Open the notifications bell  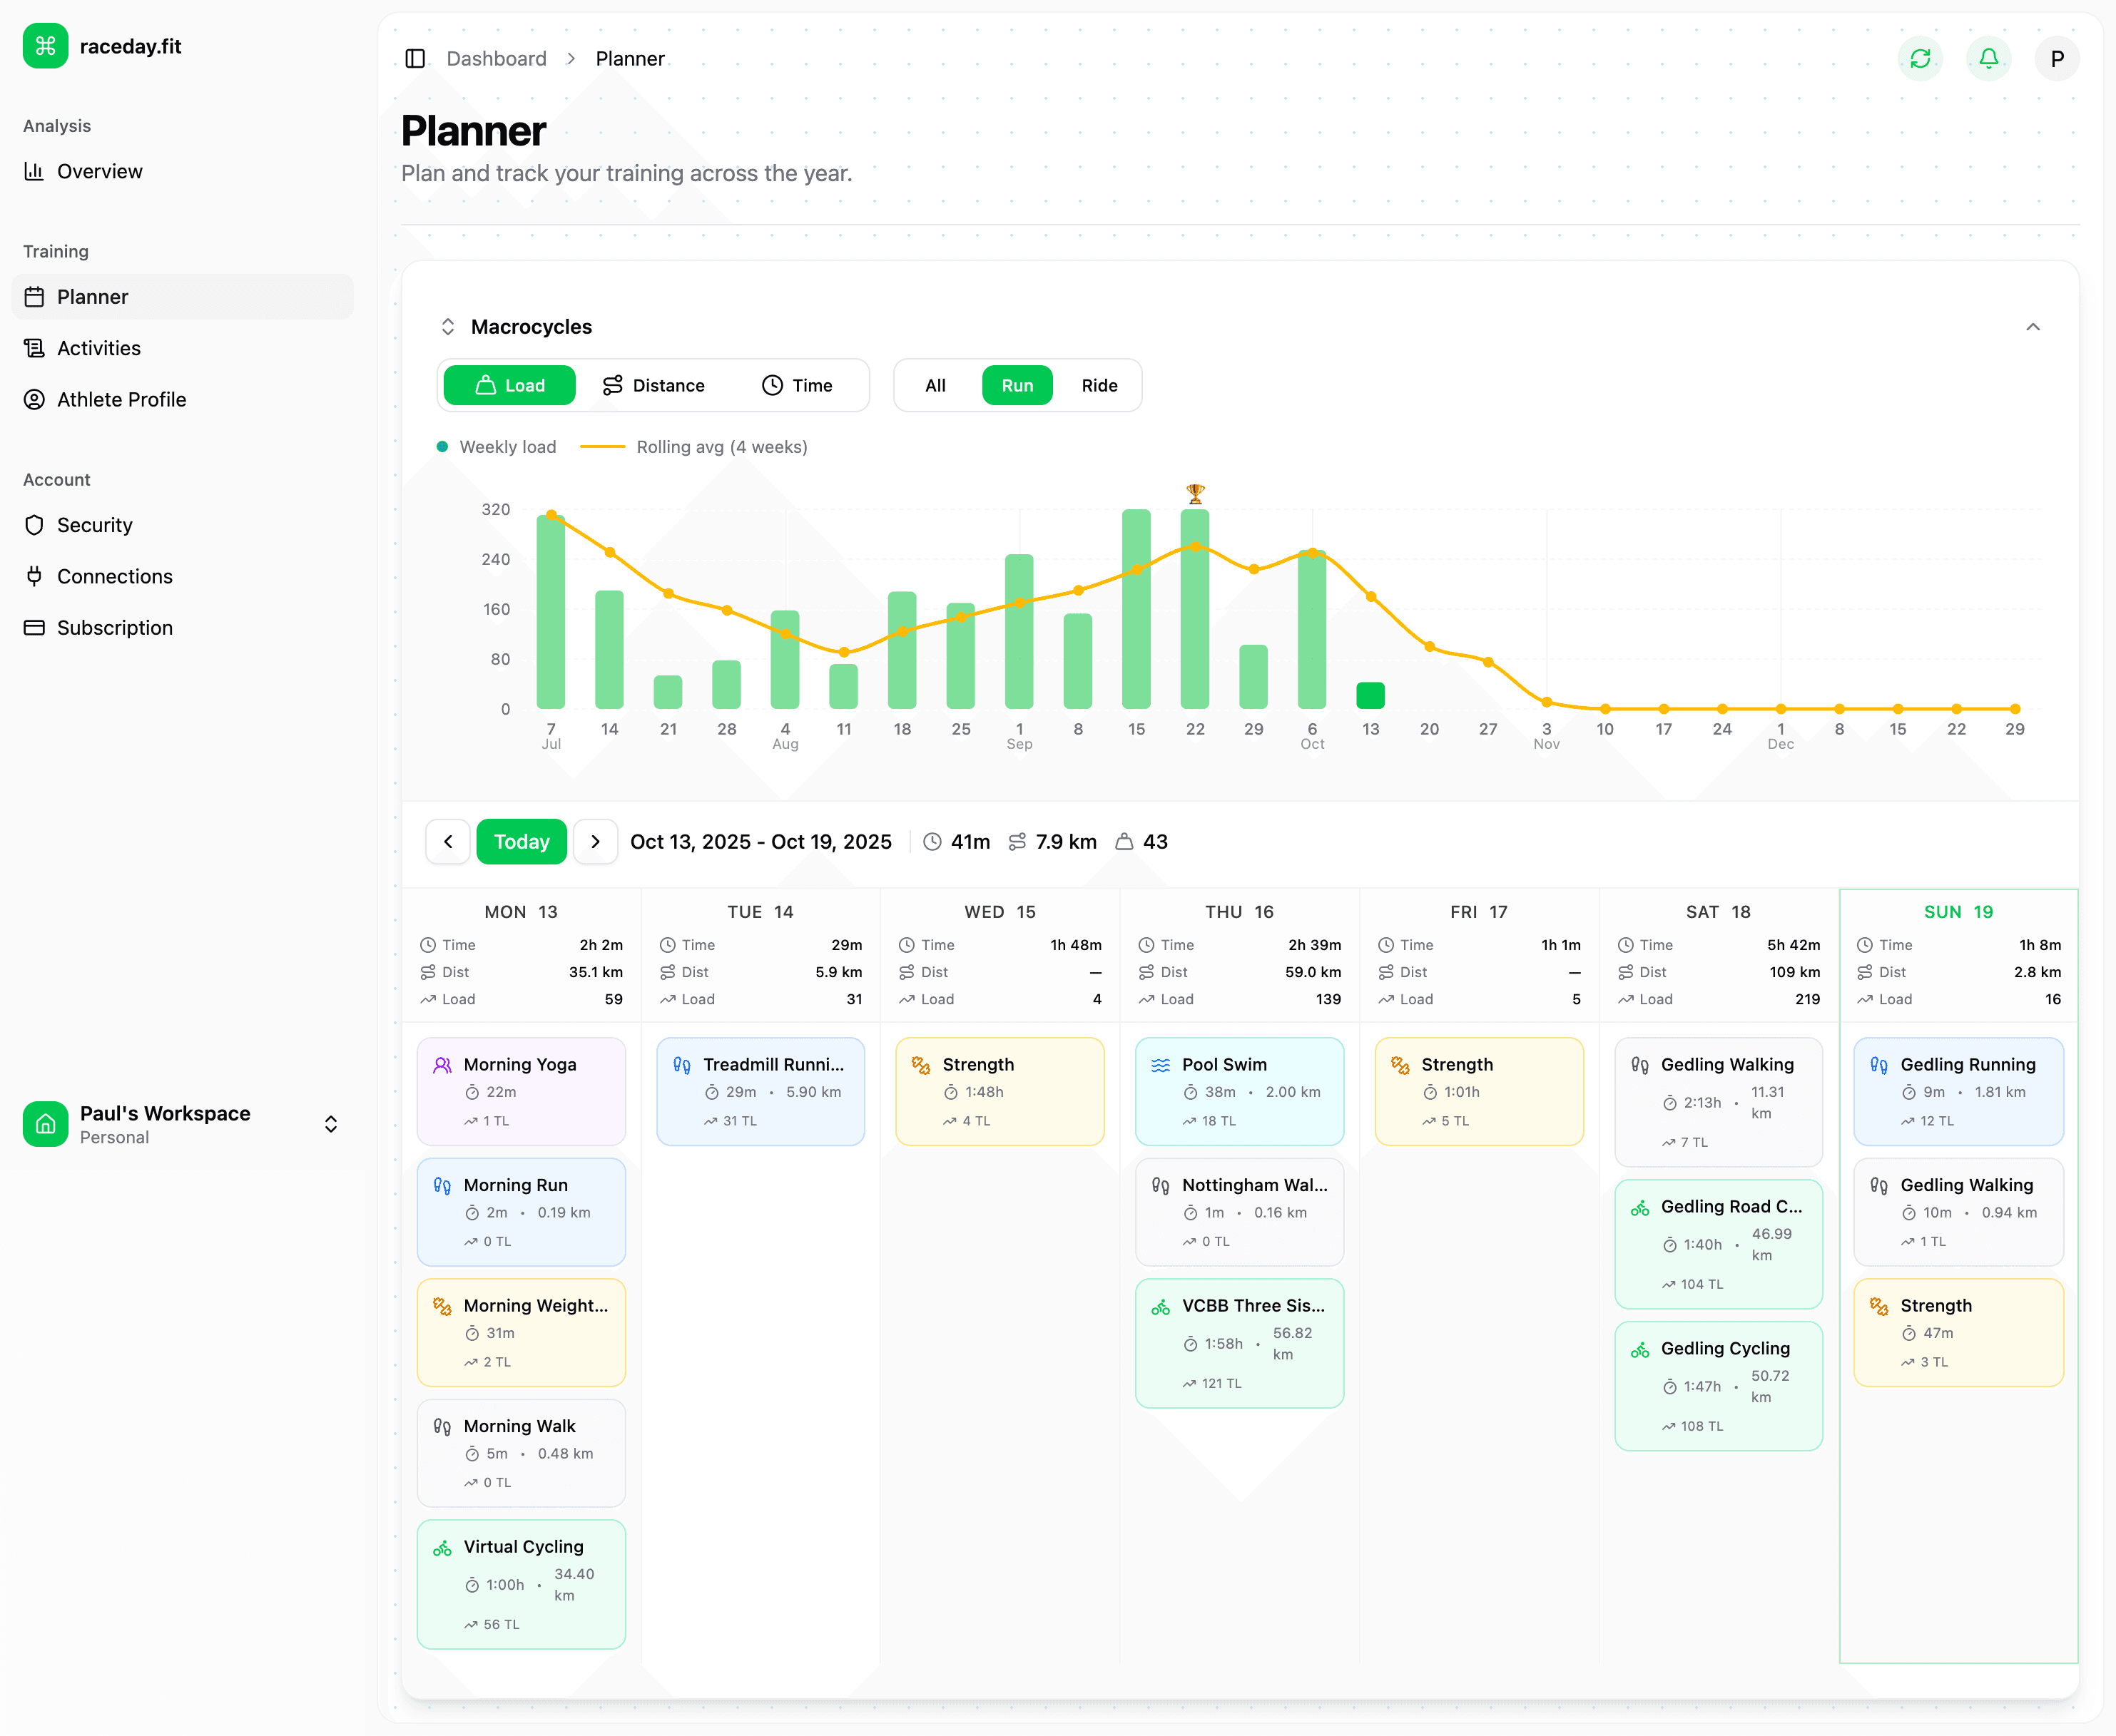(x=1988, y=59)
